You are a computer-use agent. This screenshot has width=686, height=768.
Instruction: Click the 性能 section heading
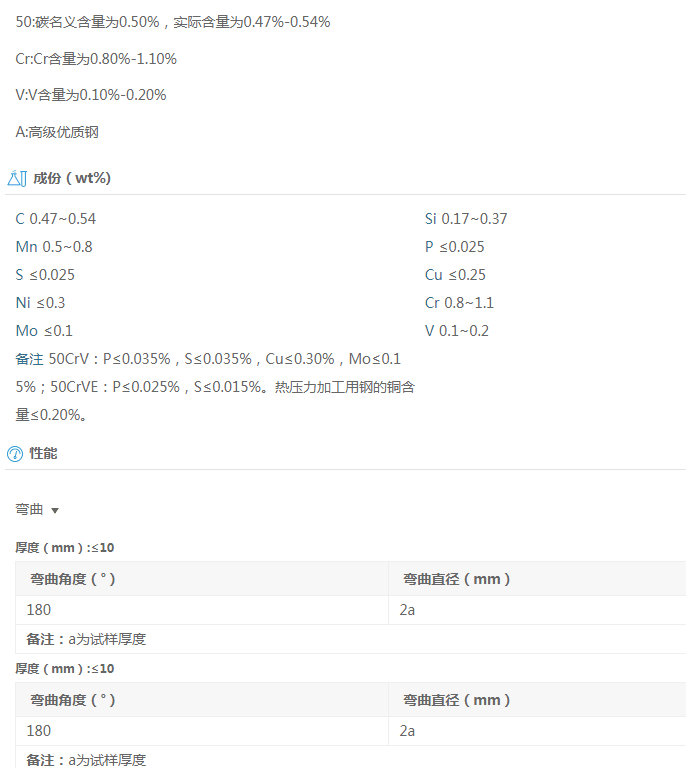coord(44,454)
